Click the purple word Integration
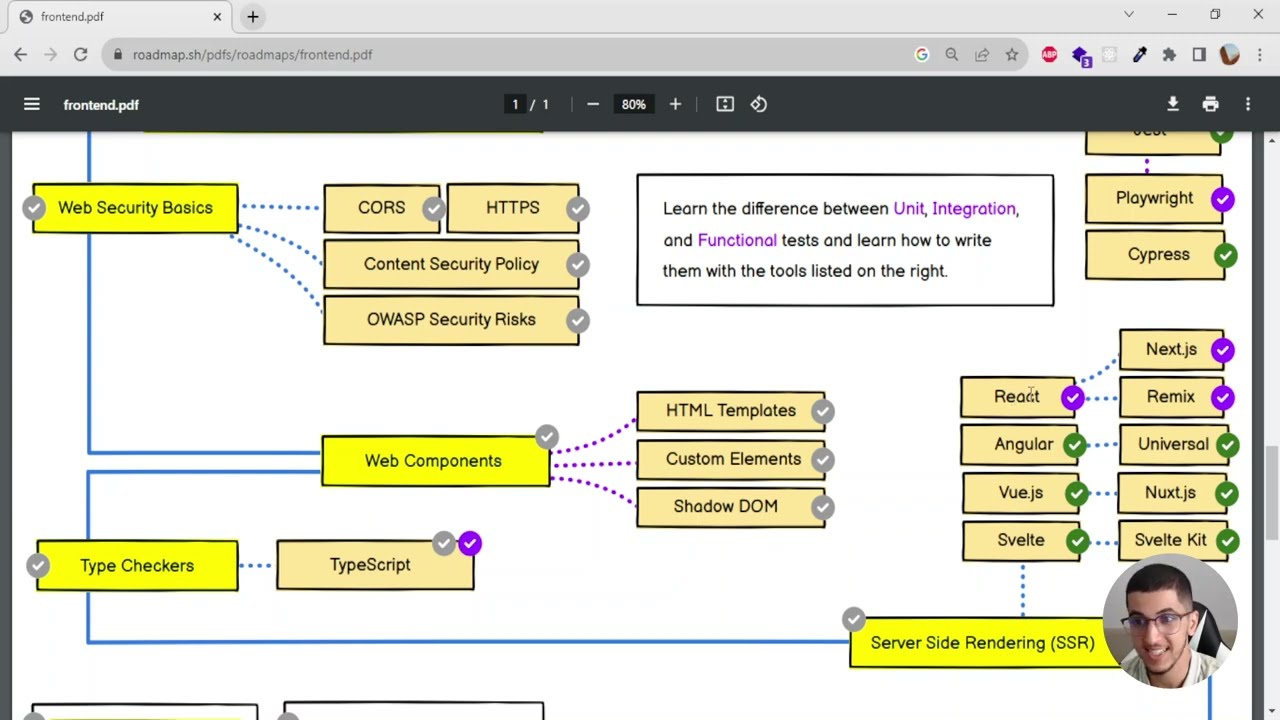This screenshot has height=720, width=1280. pos(973,209)
